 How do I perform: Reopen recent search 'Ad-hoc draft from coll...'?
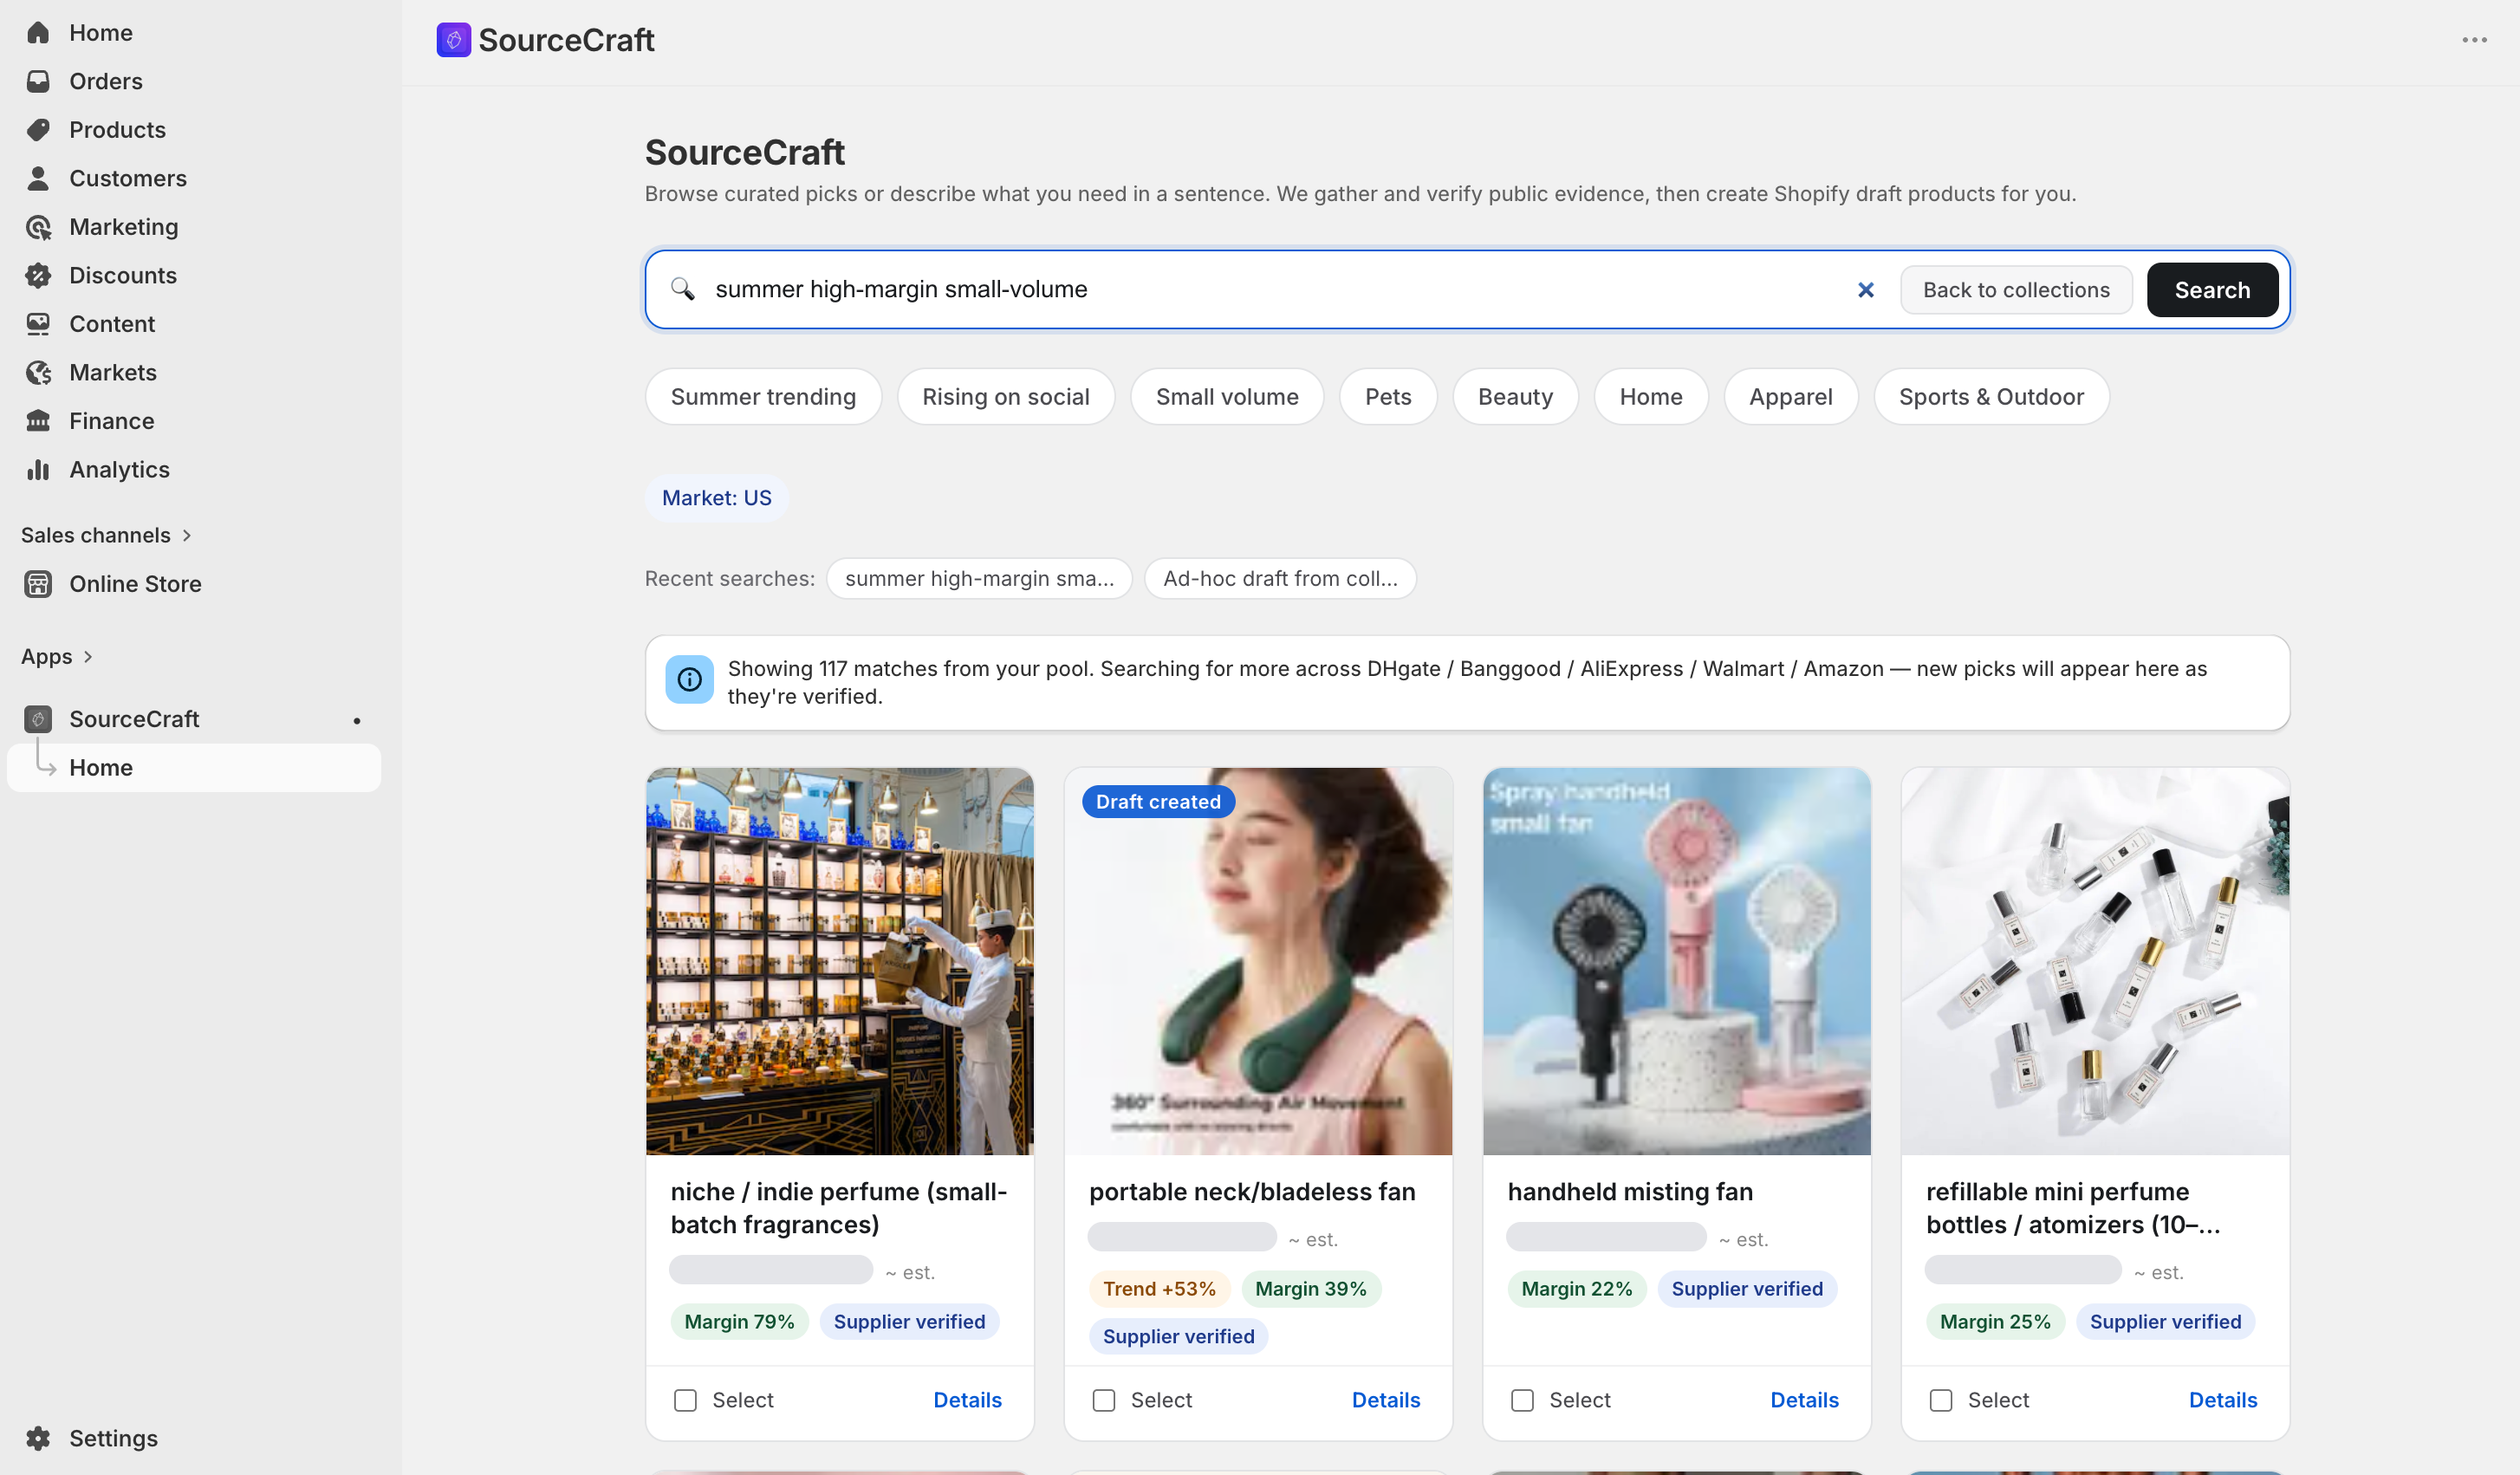(1280, 579)
